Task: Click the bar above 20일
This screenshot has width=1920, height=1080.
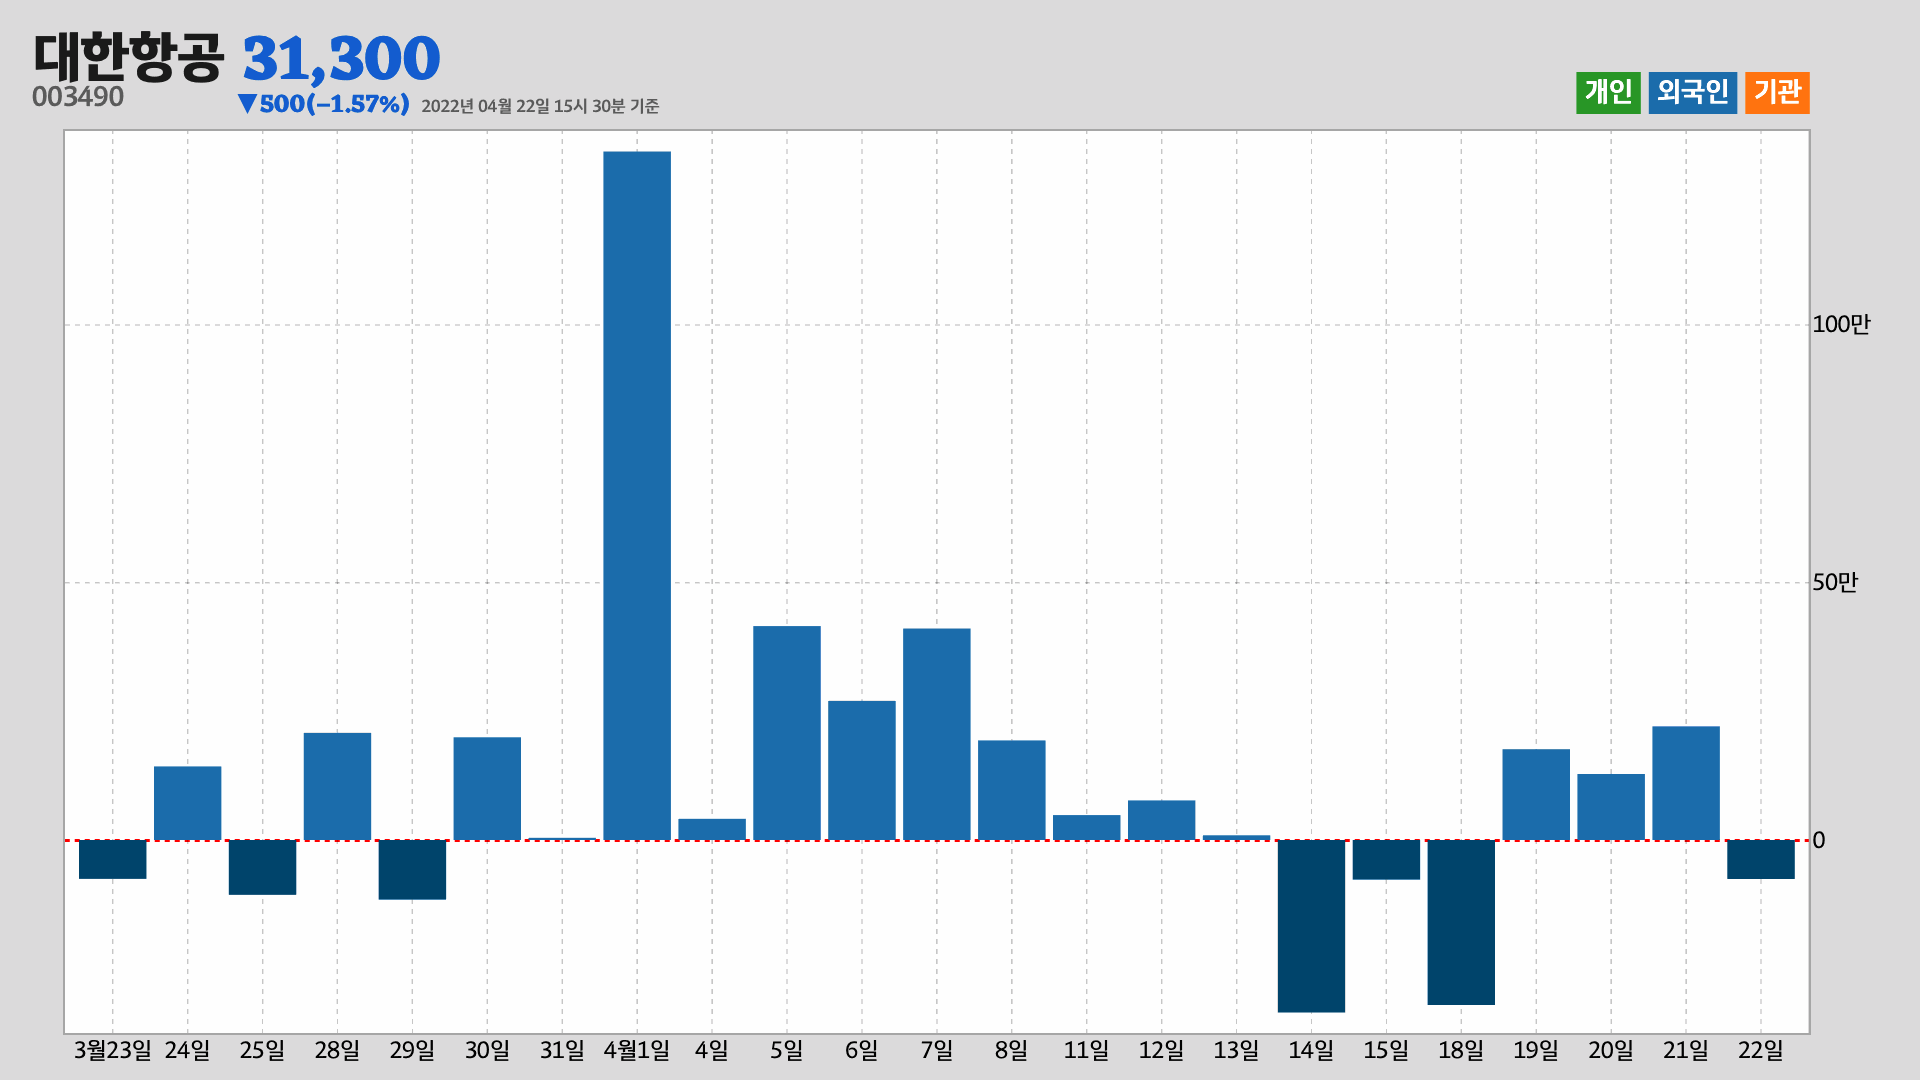Action: 1611,807
